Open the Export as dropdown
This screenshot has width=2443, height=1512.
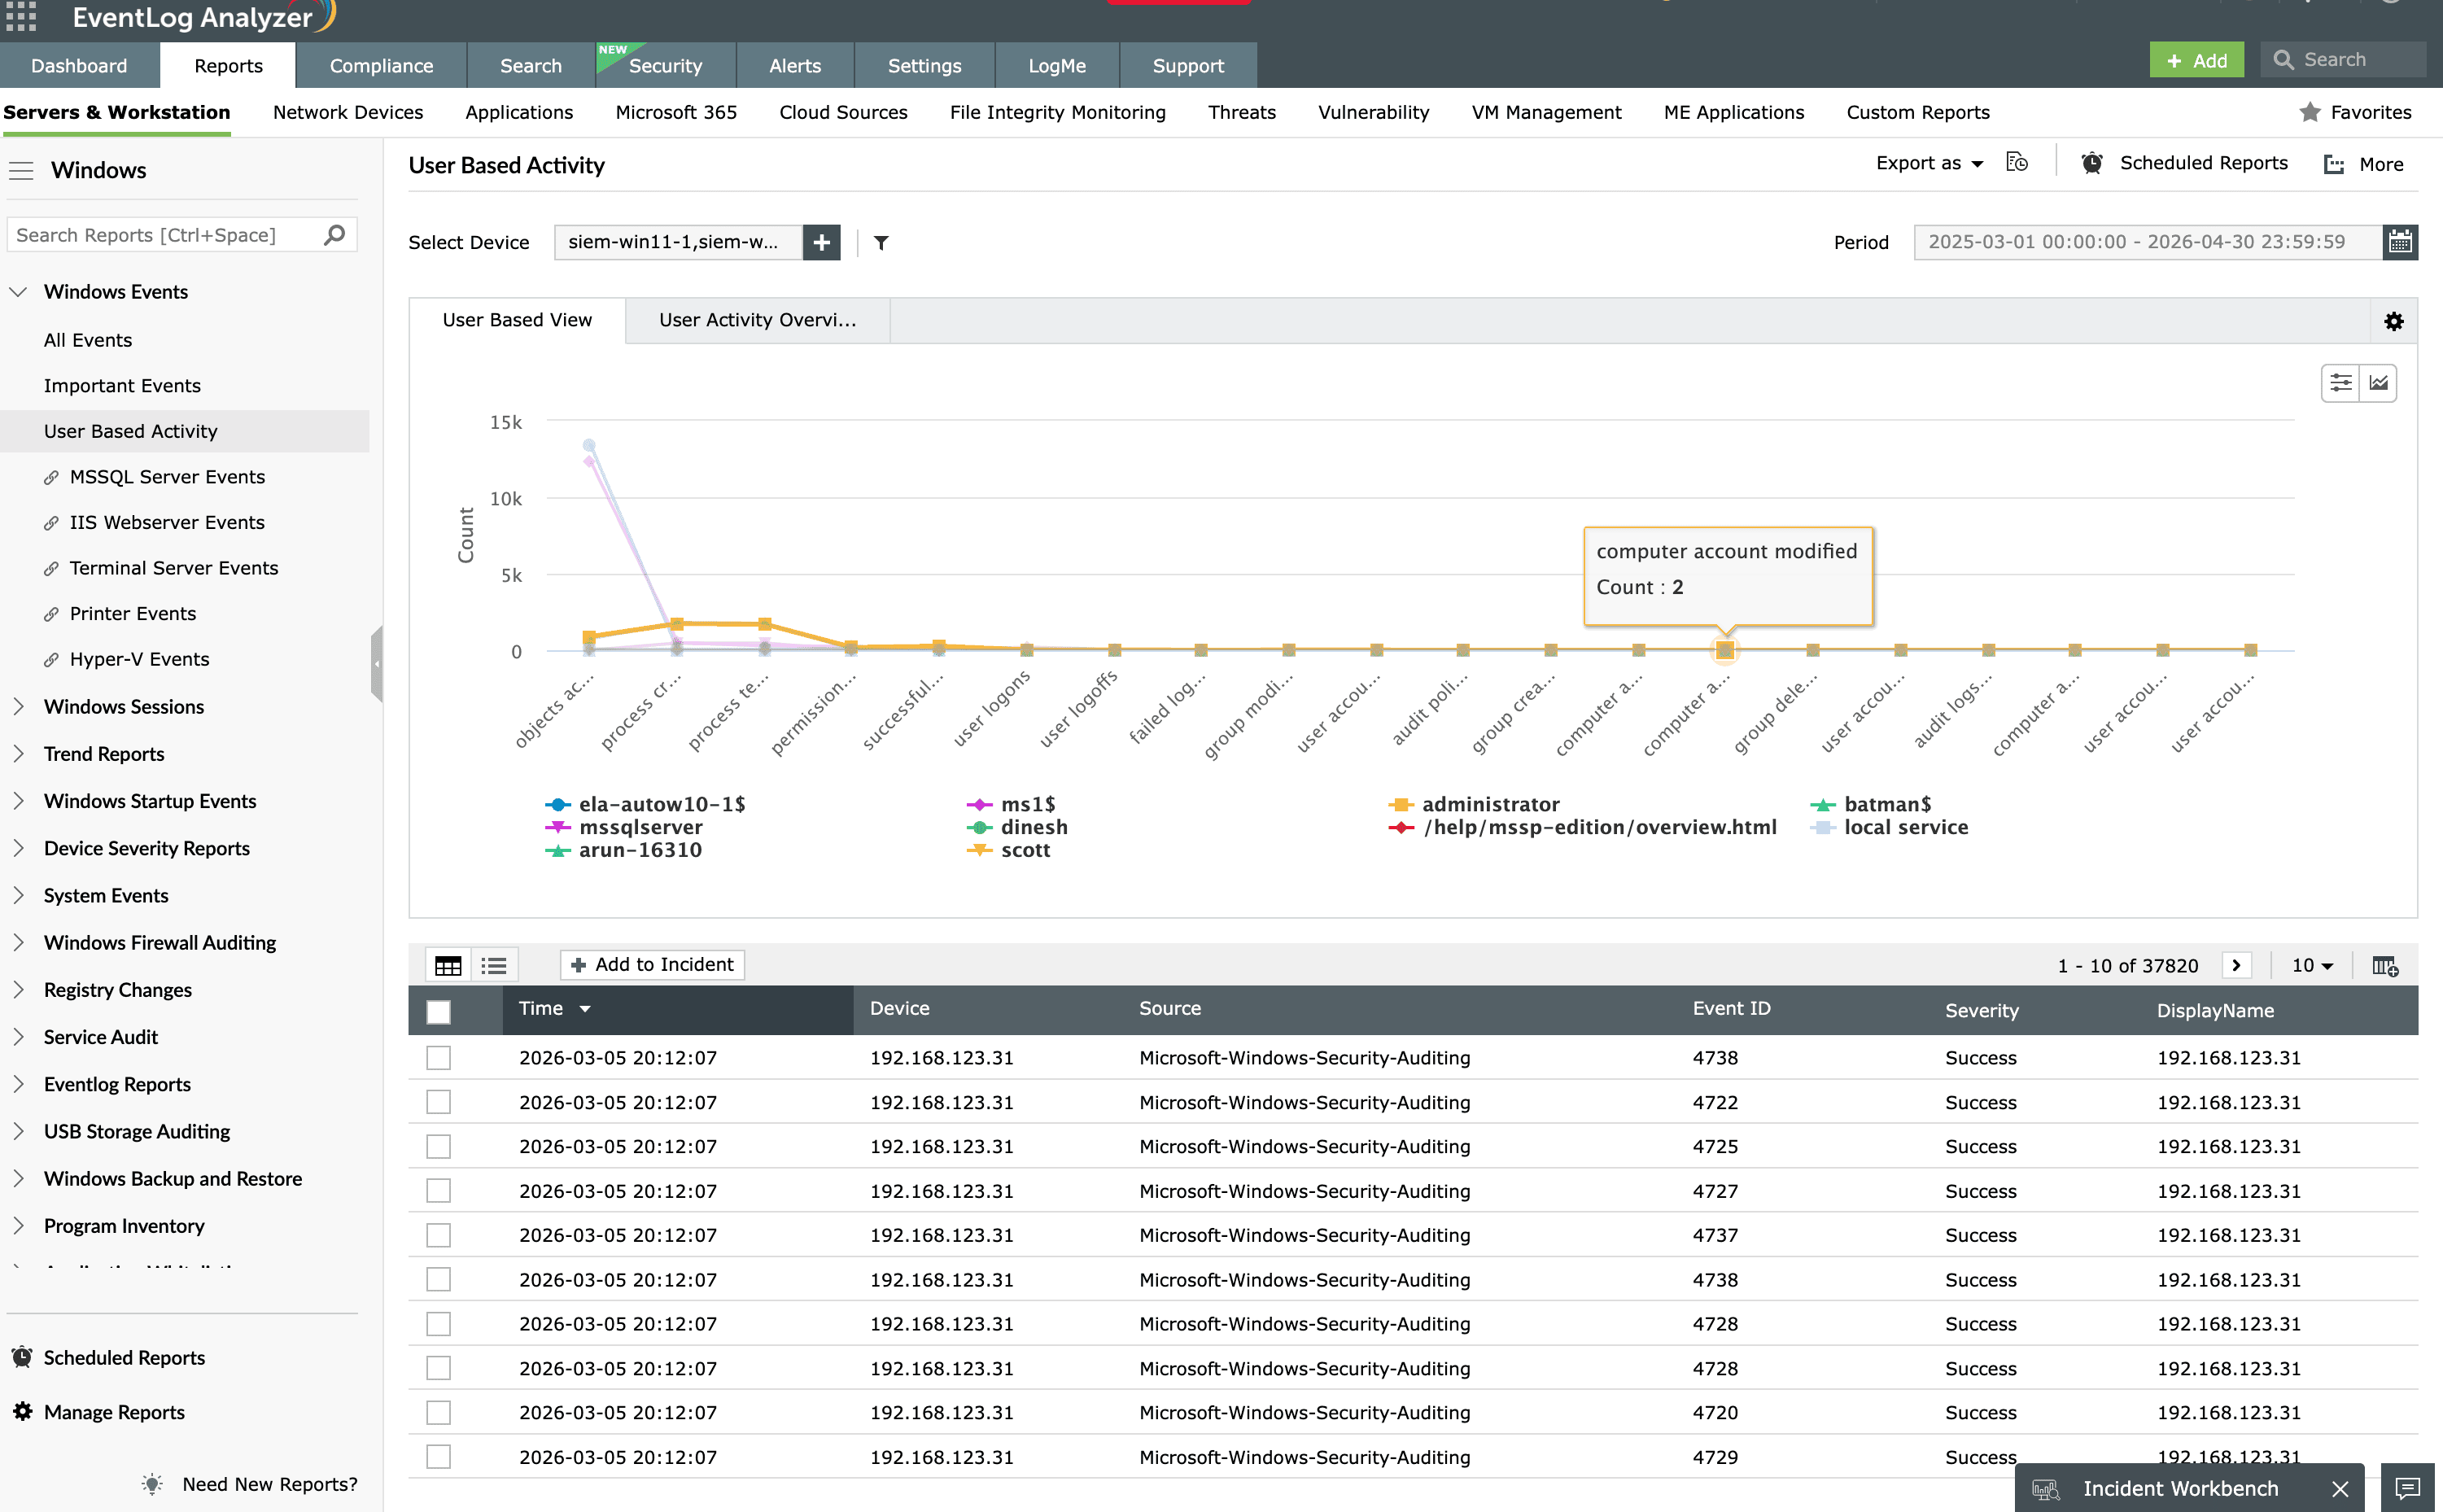coord(1929,163)
